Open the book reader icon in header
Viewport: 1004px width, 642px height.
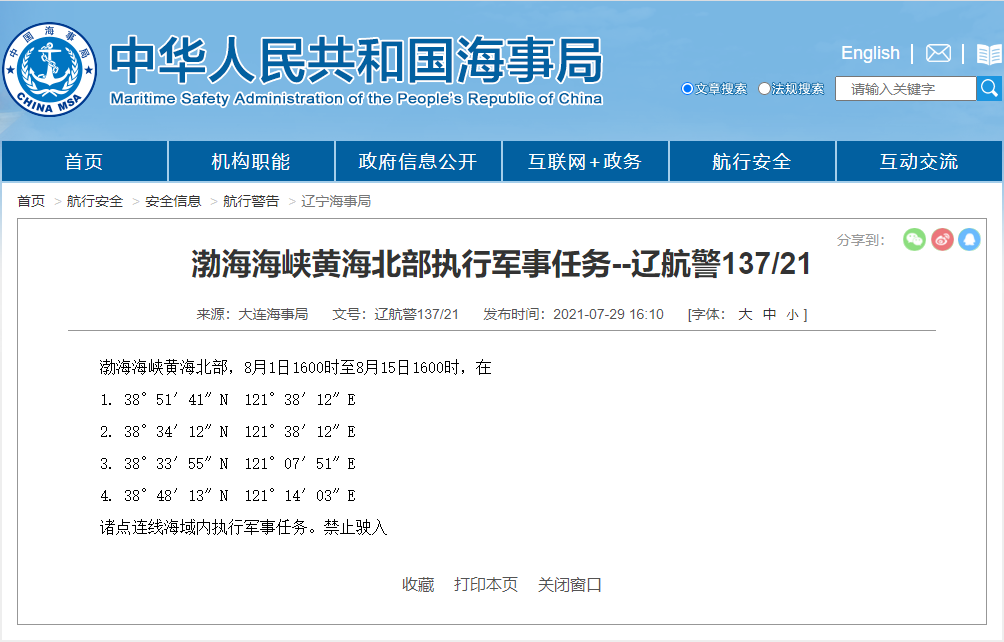point(989,54)
